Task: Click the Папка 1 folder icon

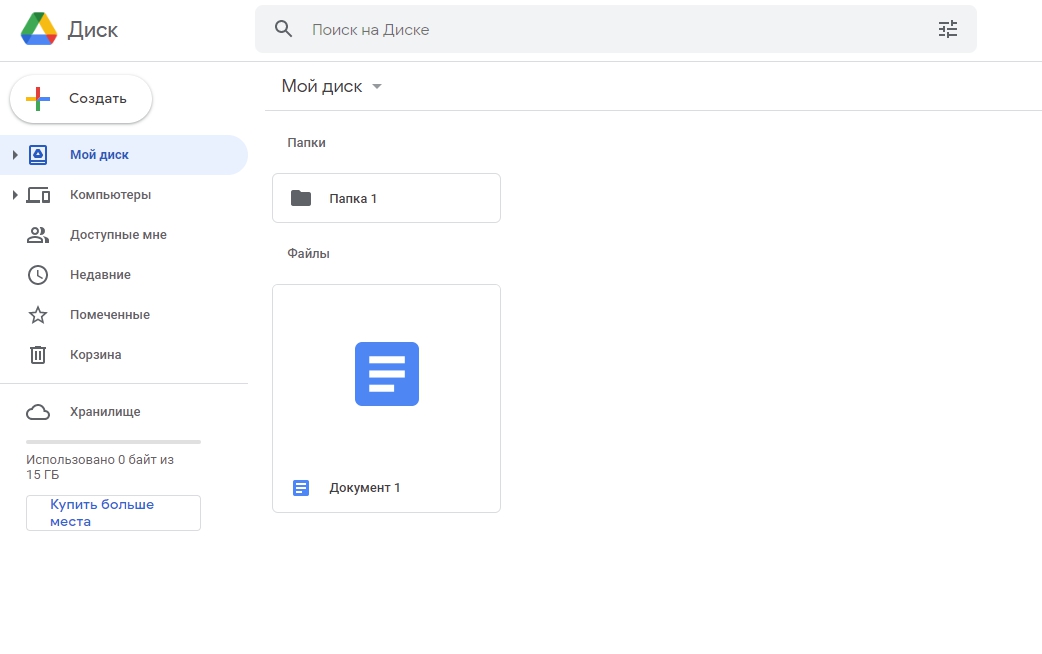Action: [x=301, y=198]
